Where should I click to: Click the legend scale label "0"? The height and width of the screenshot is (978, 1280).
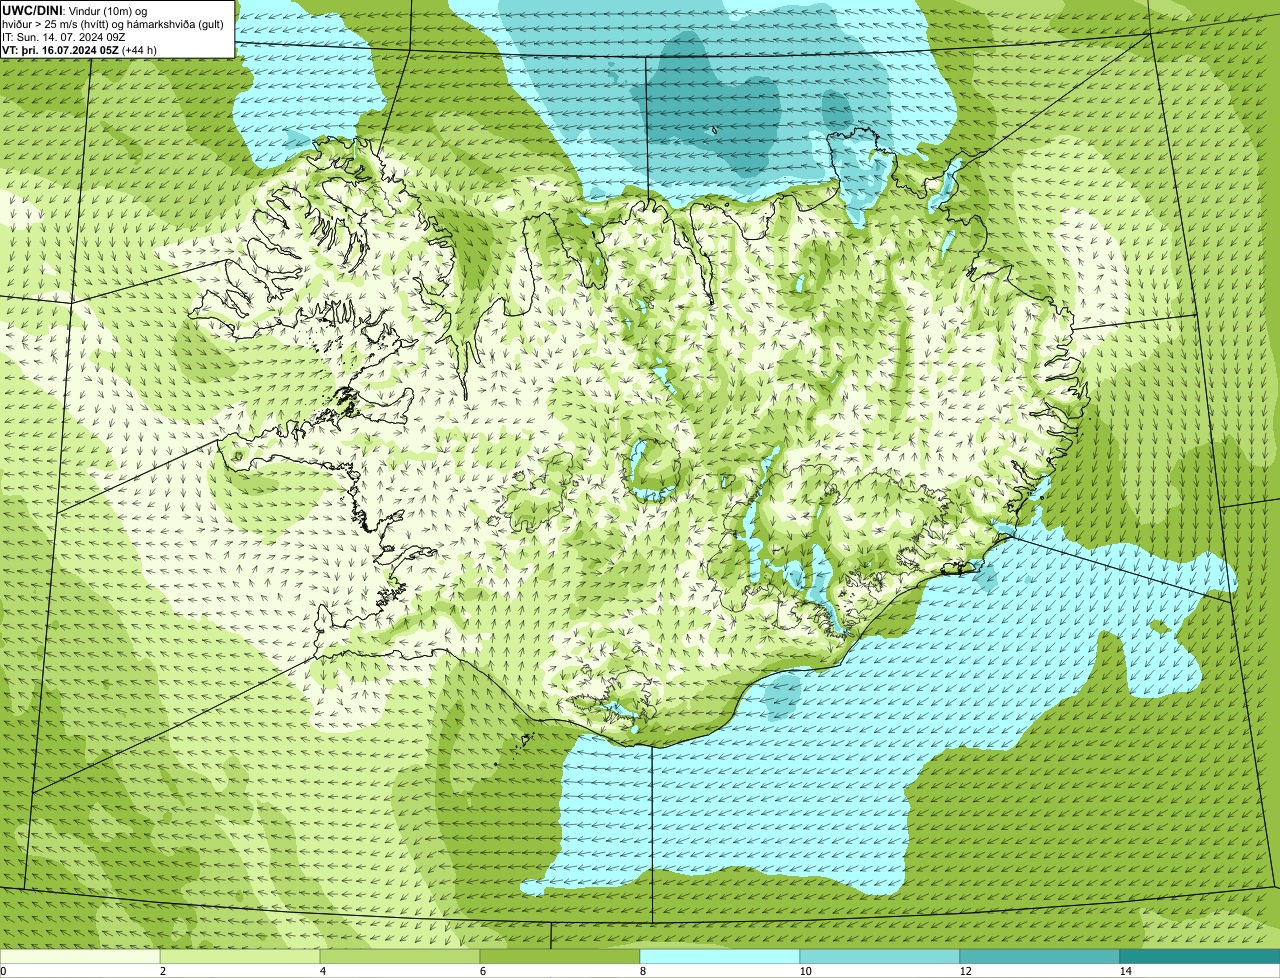click(3, 971)
